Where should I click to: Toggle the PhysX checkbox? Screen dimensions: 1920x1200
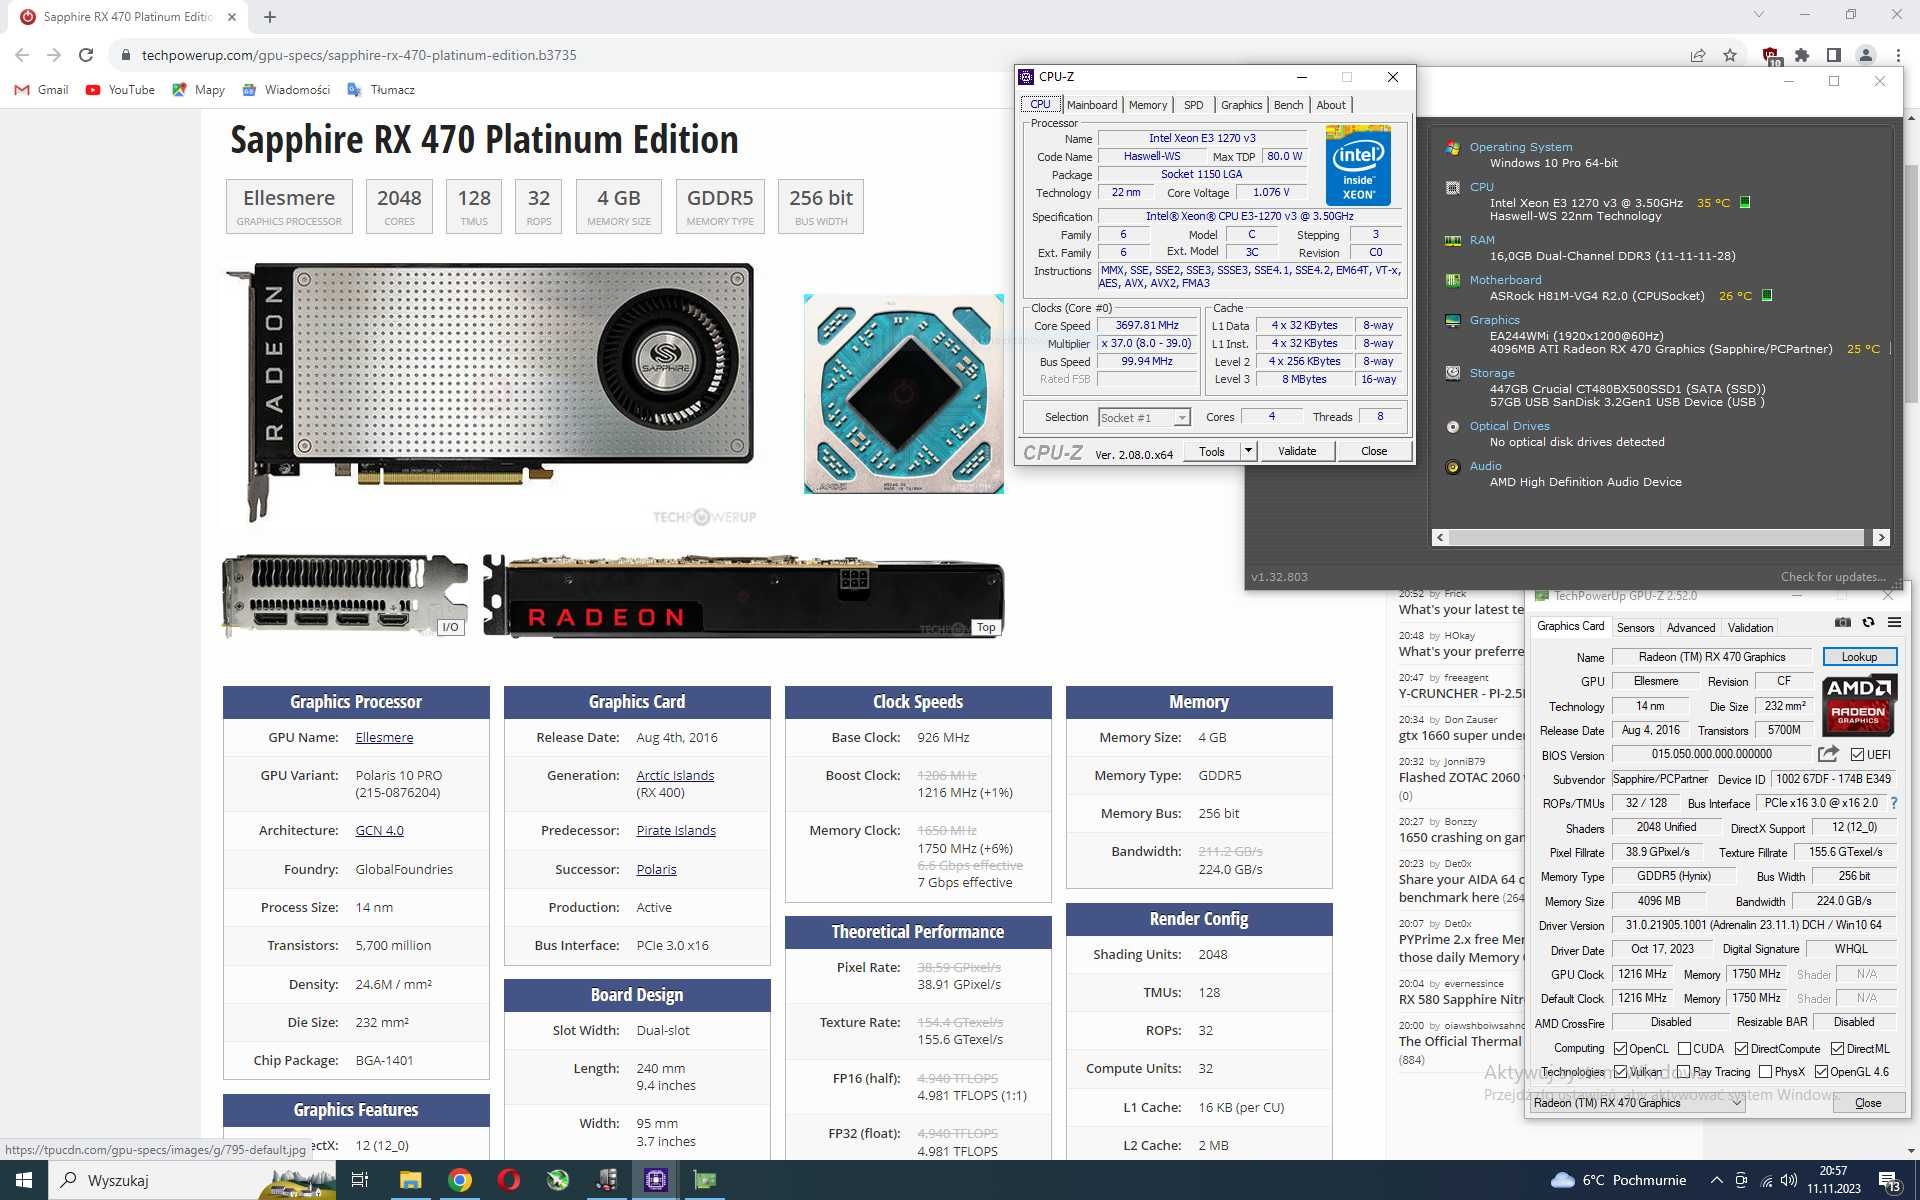click(1765, 1072)
